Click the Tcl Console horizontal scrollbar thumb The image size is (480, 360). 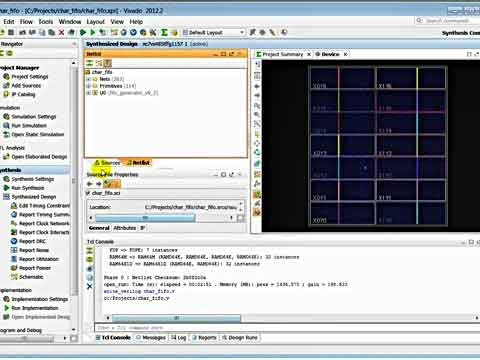176,318
